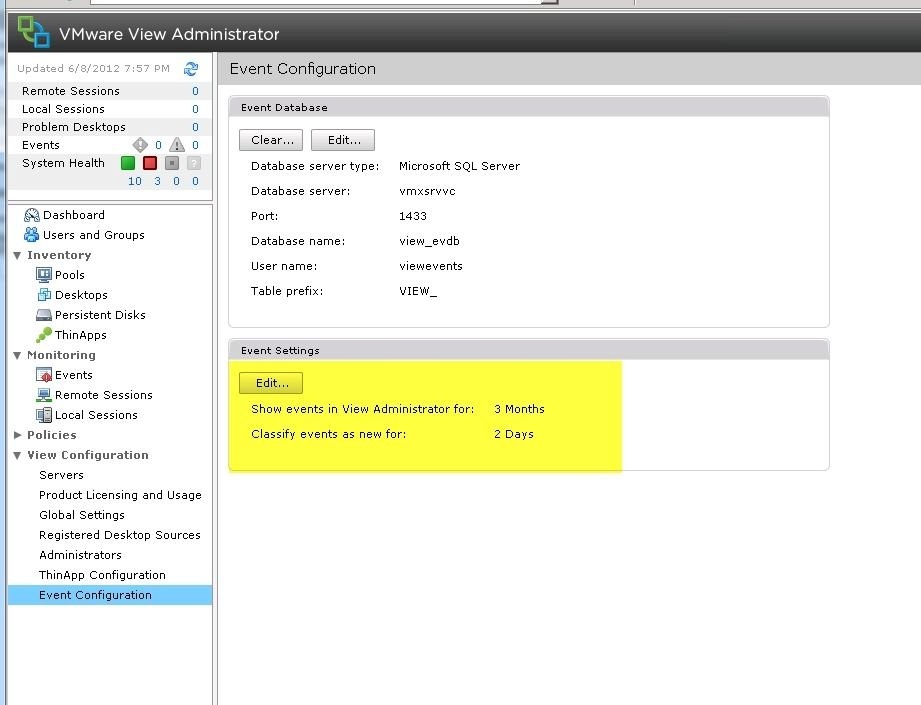Open ThinApp Configuration
This screenshot has height=705, width=921.
coord(103,575)
